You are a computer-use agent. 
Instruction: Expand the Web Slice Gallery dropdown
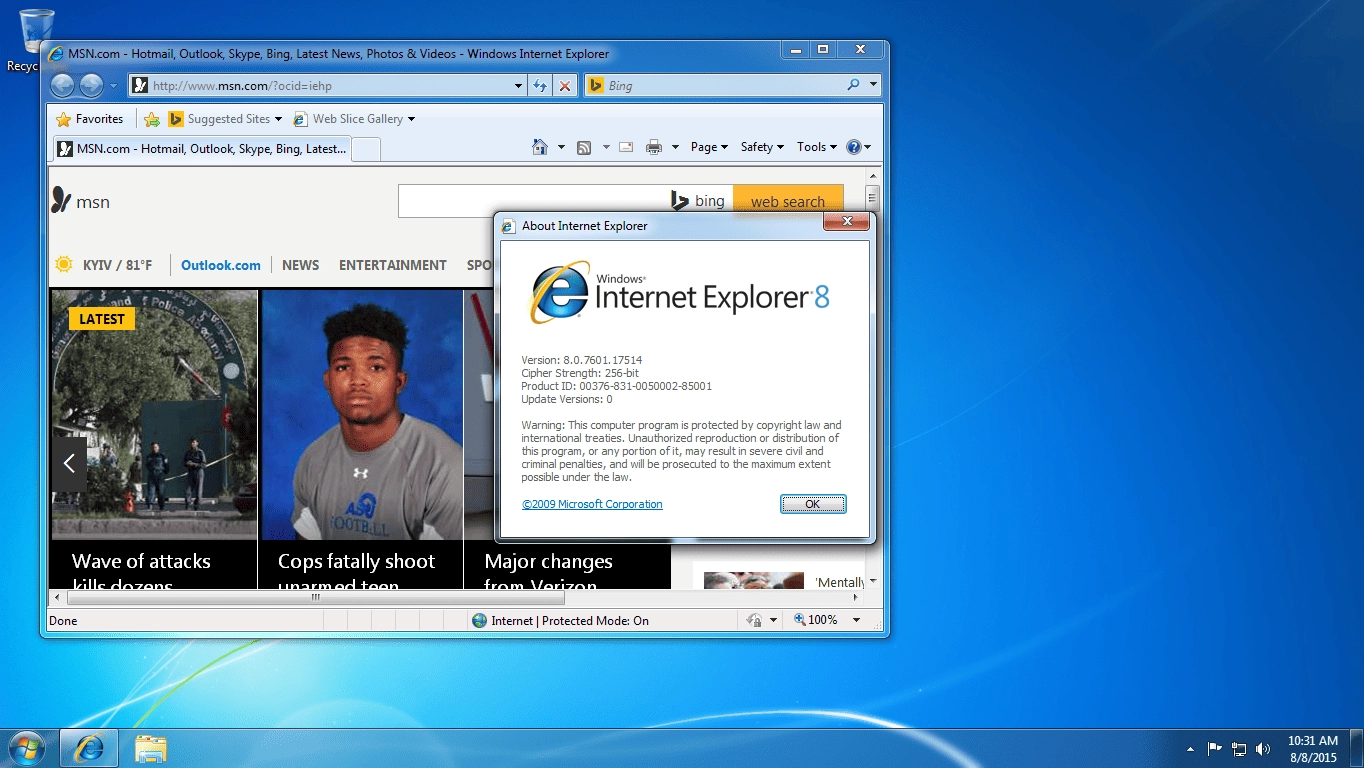(x=411, y=119)
